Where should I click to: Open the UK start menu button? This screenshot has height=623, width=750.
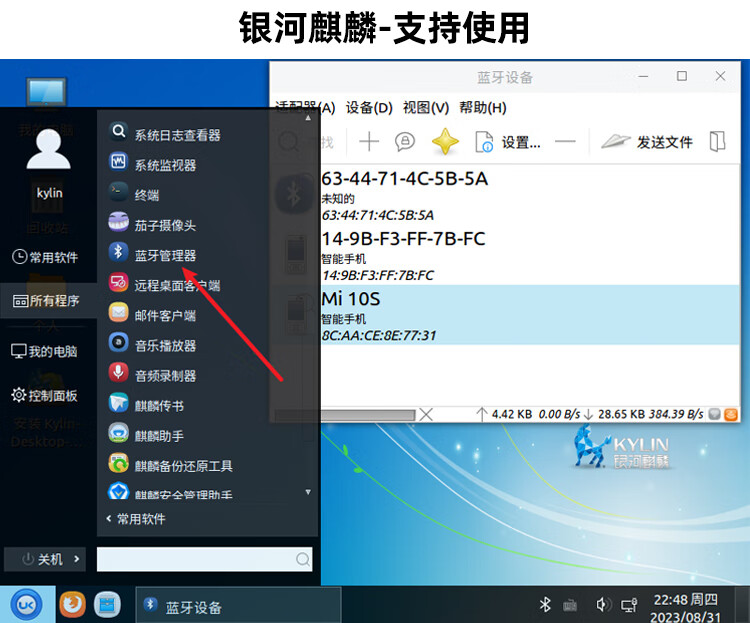pyautogui.click(x=26, y=605)
